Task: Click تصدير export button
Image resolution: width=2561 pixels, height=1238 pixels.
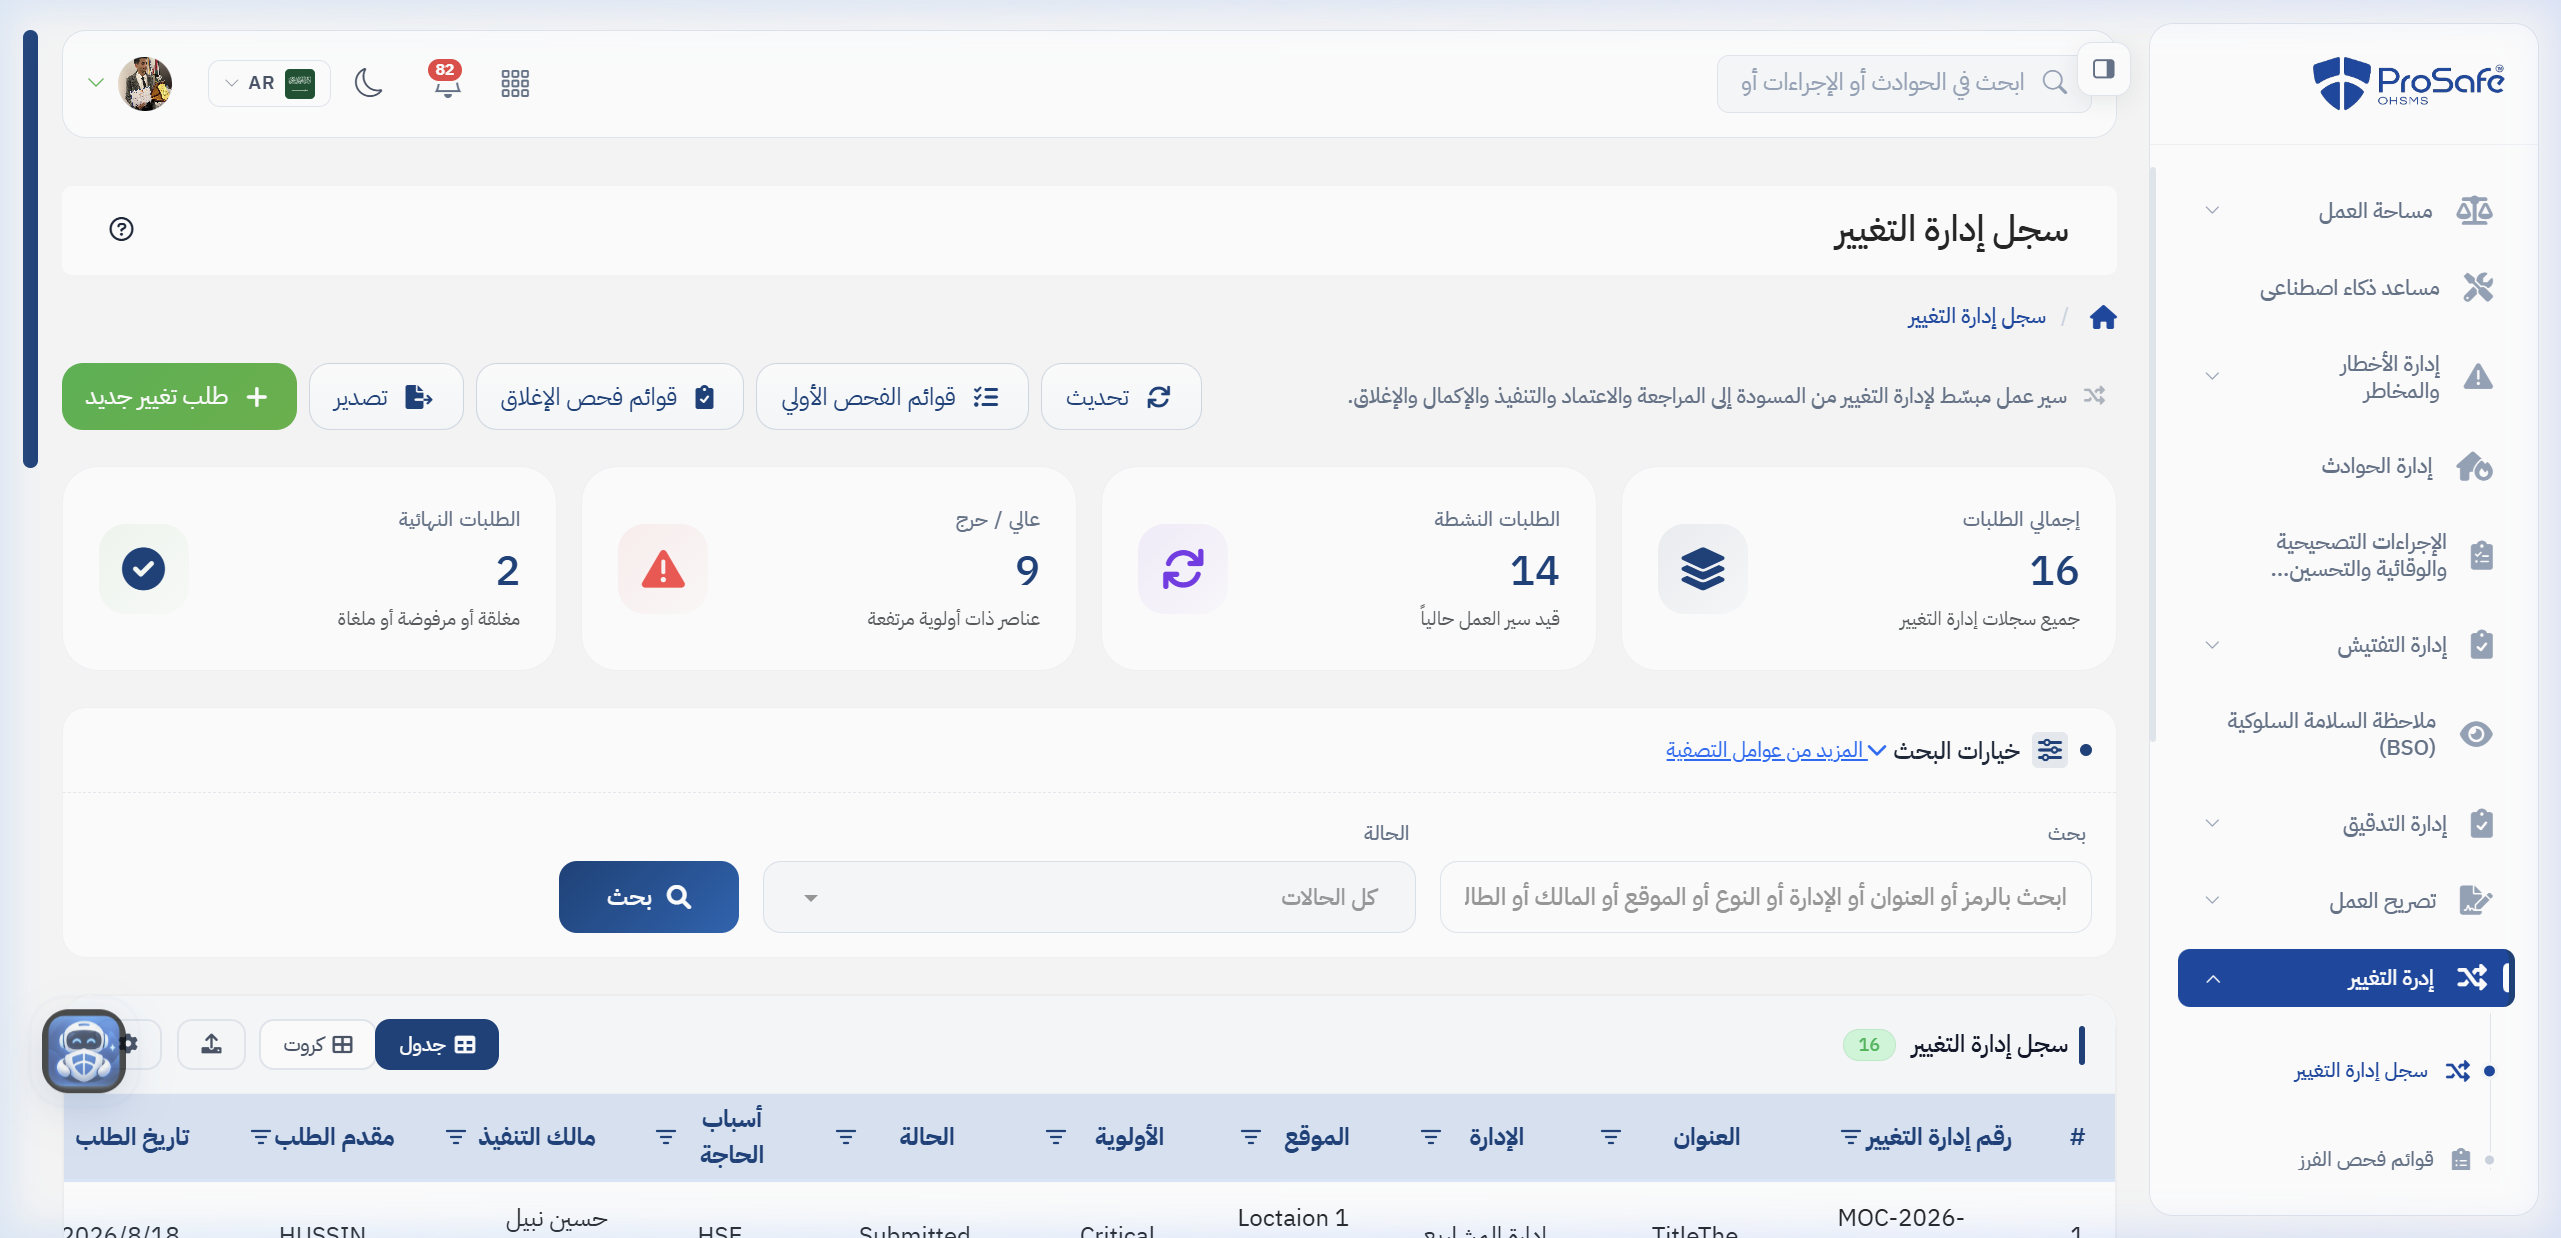Action: [386, 397]
